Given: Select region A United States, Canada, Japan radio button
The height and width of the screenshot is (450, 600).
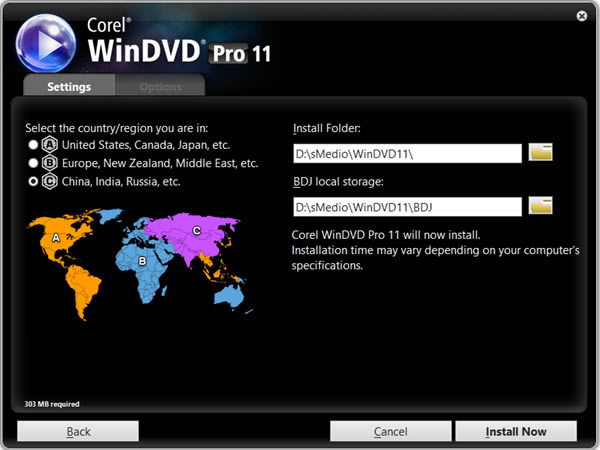Looking at the screenshot, I should (33, 145).
